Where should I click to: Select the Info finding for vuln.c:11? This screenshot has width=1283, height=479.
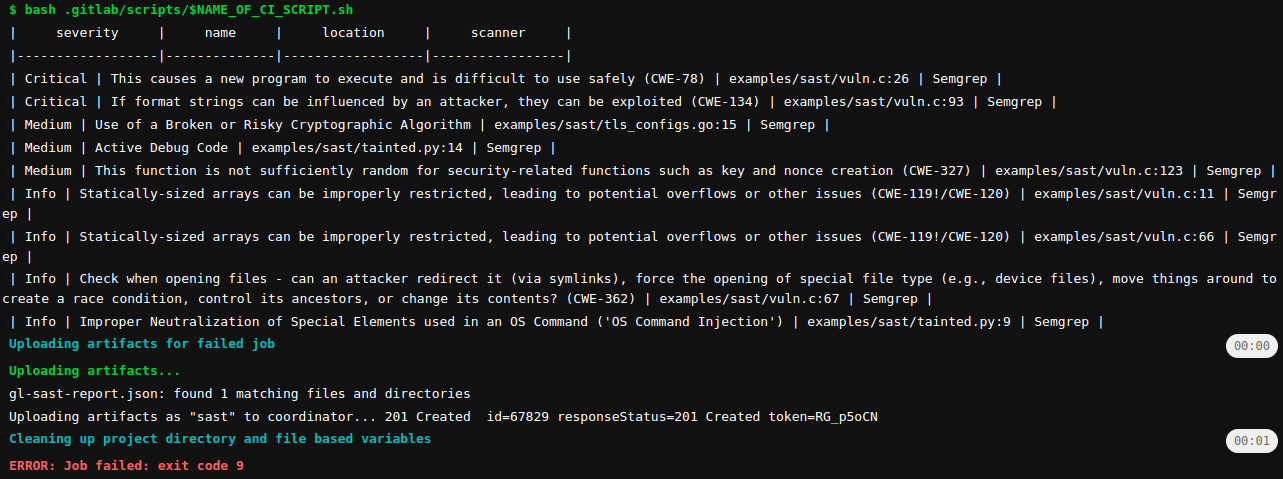click(640, 195)
